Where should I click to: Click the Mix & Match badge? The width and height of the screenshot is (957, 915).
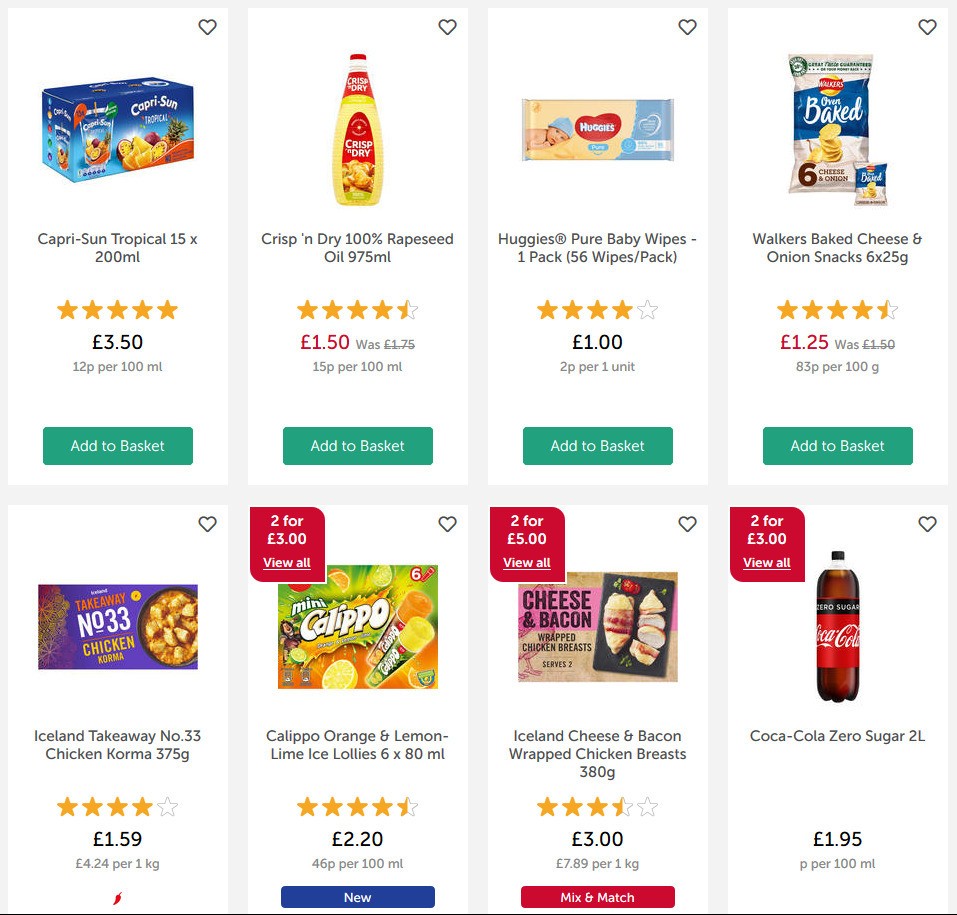point(597,897)
